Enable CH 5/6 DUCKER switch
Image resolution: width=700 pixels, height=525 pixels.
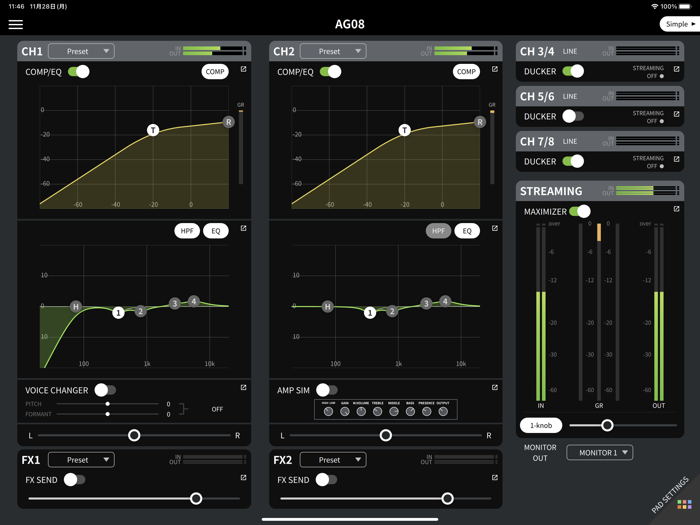573,116
